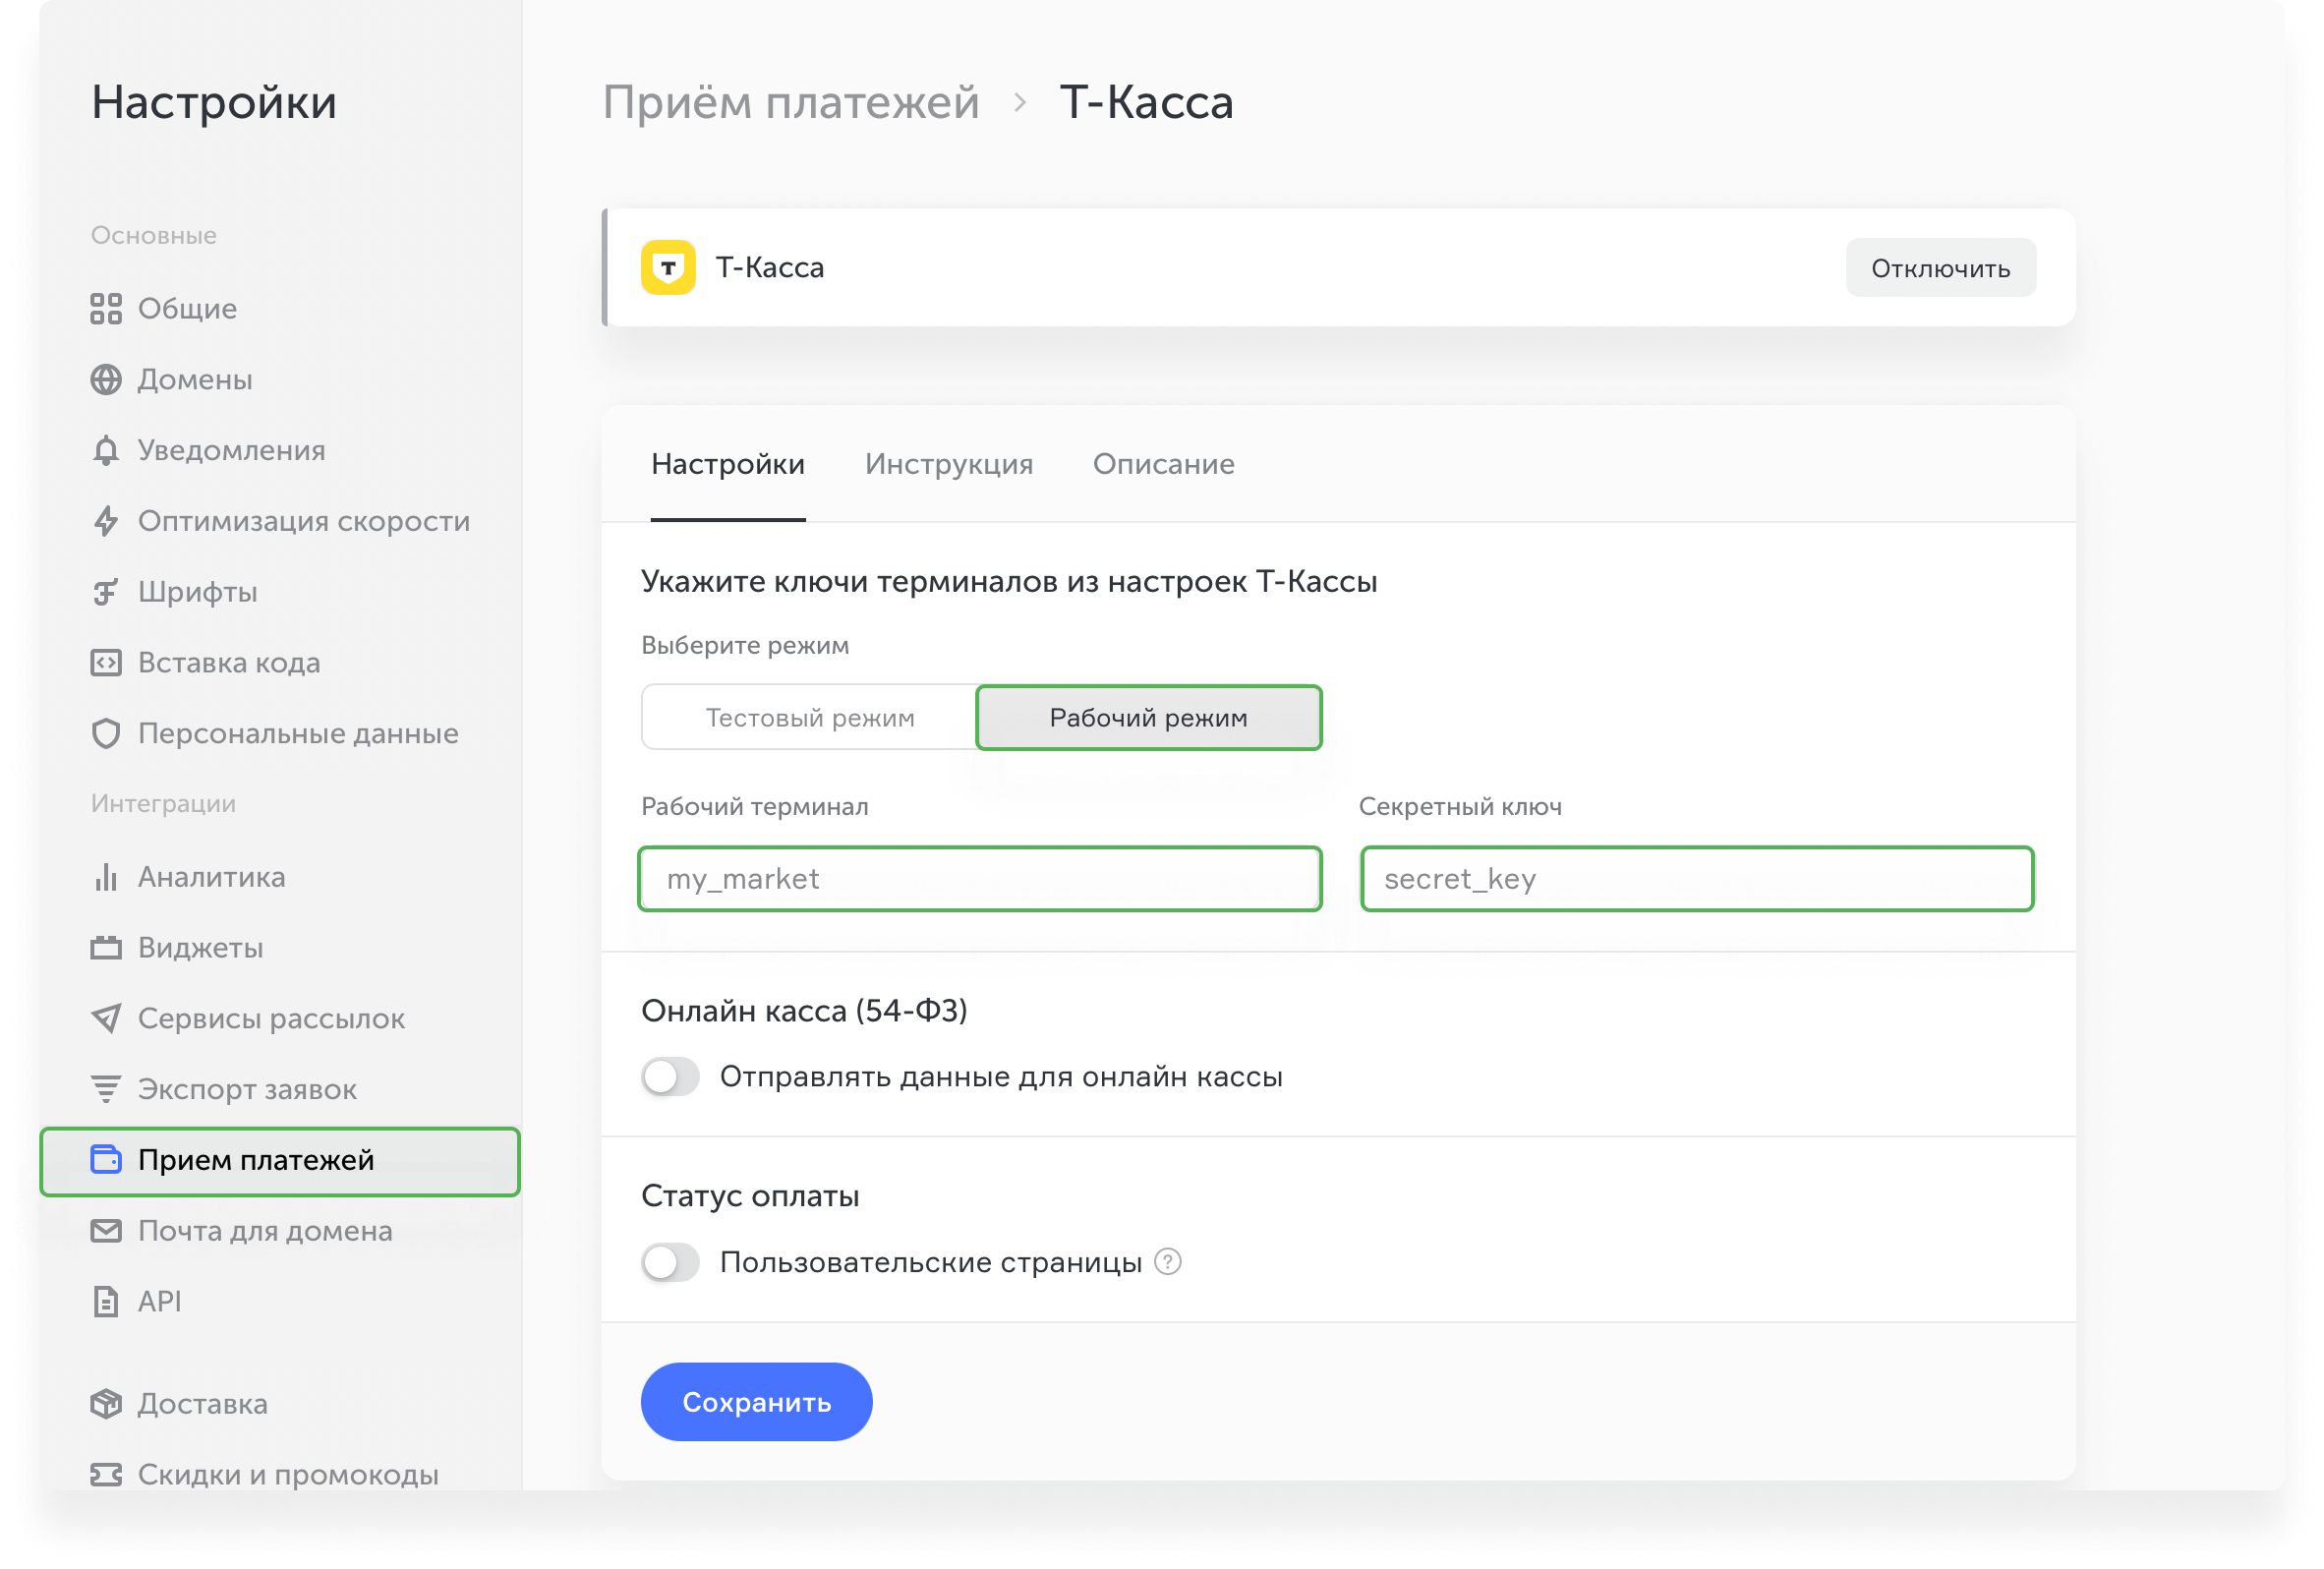
Task: Click the Шрифты font icon
Action: tap(106, 593)
